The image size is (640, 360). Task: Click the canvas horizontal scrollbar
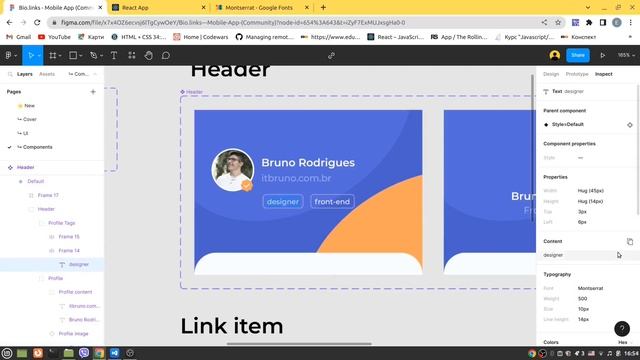(299, 344)
